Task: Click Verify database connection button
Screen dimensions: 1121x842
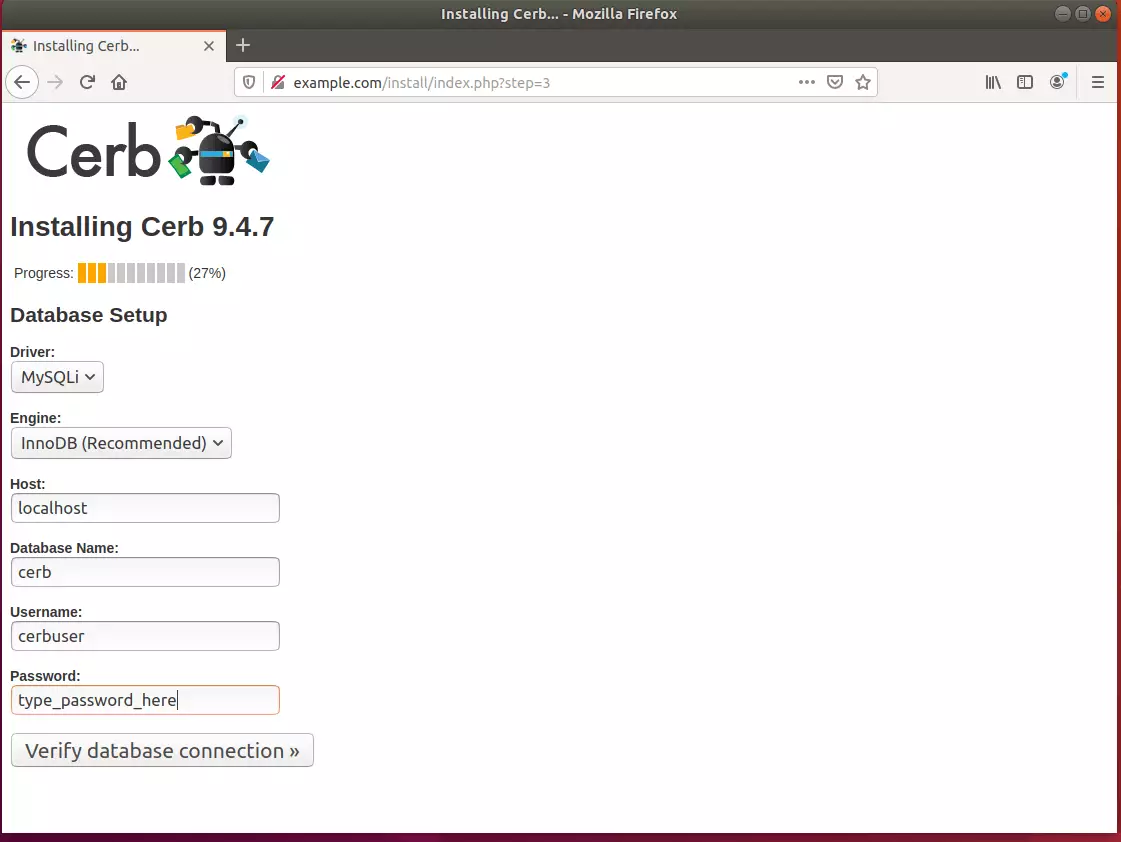Action: tap(162, 750)
